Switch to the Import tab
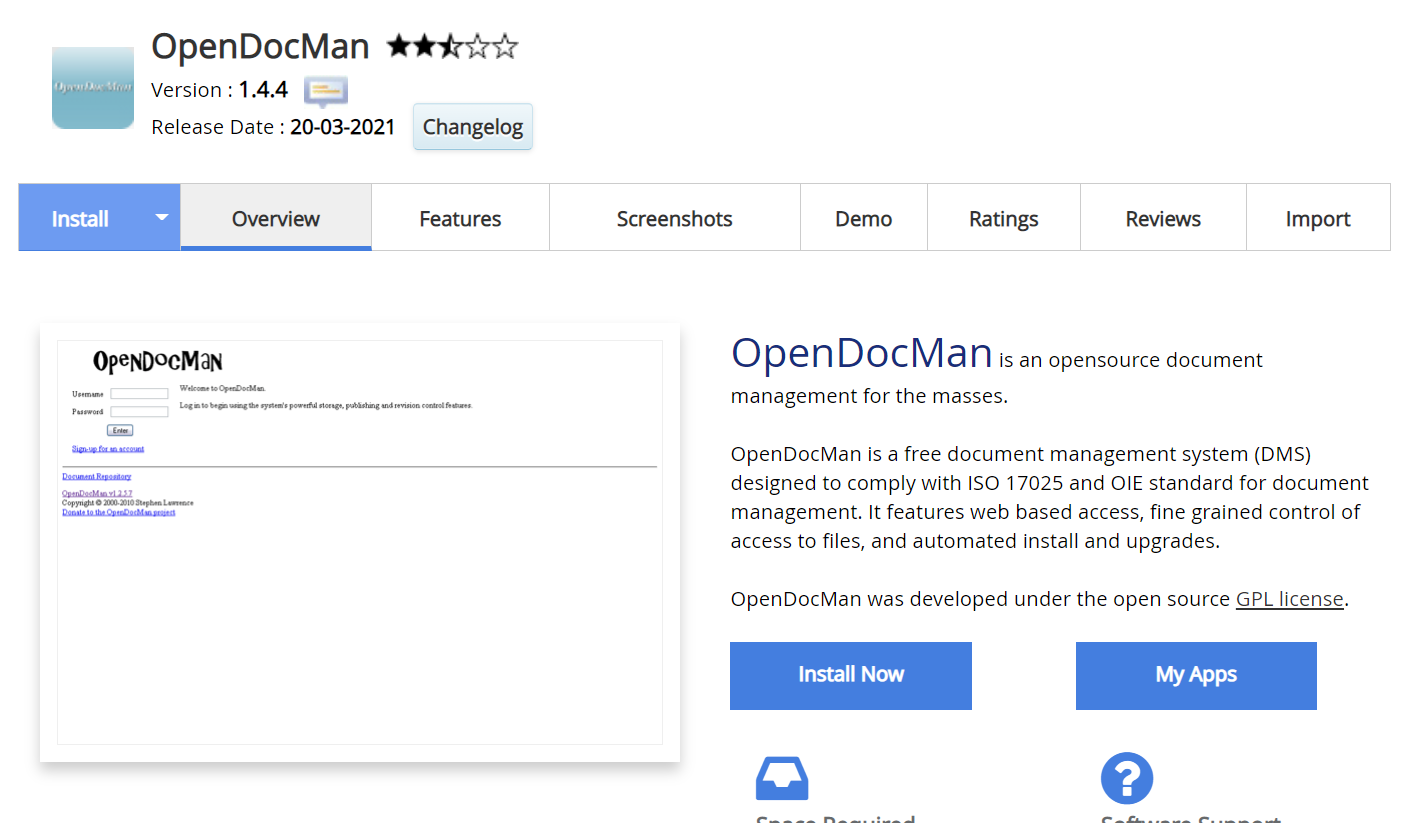Image resolution: width=1417 pixels, height=823 pixels. point(1317,218)
